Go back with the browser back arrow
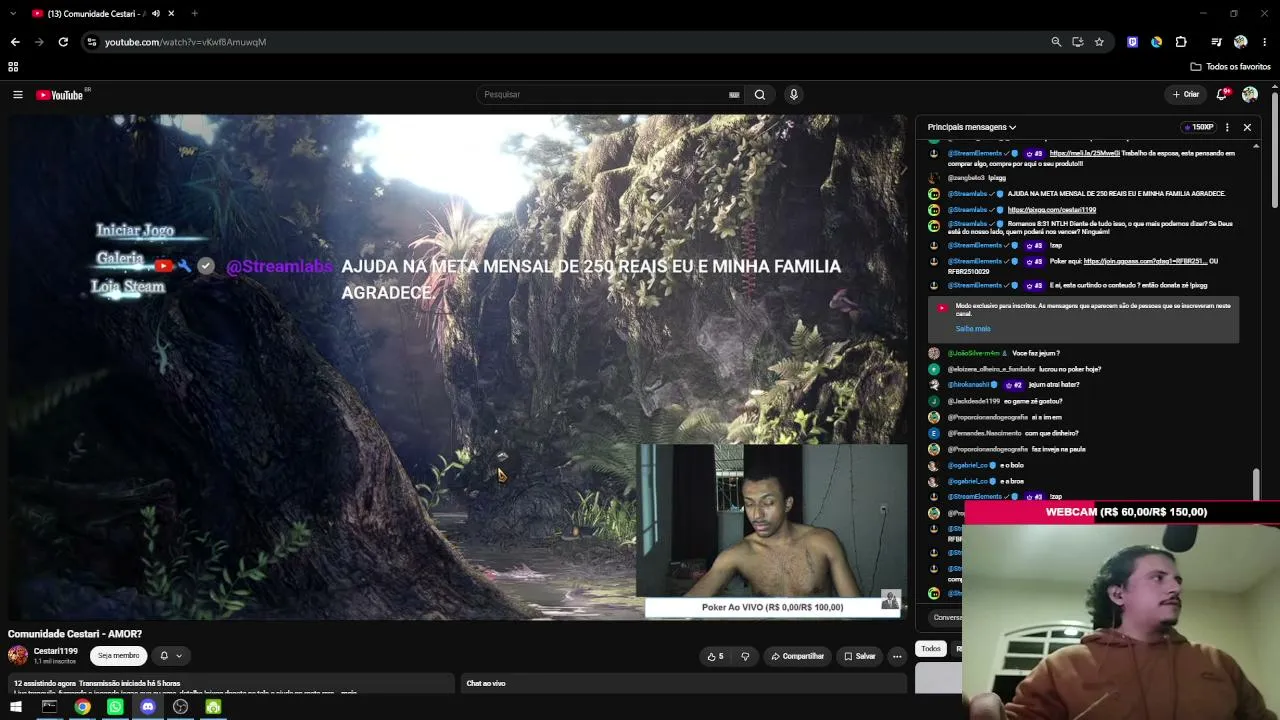The height and width of the screenshot is (720, 1280). point(15,42)
